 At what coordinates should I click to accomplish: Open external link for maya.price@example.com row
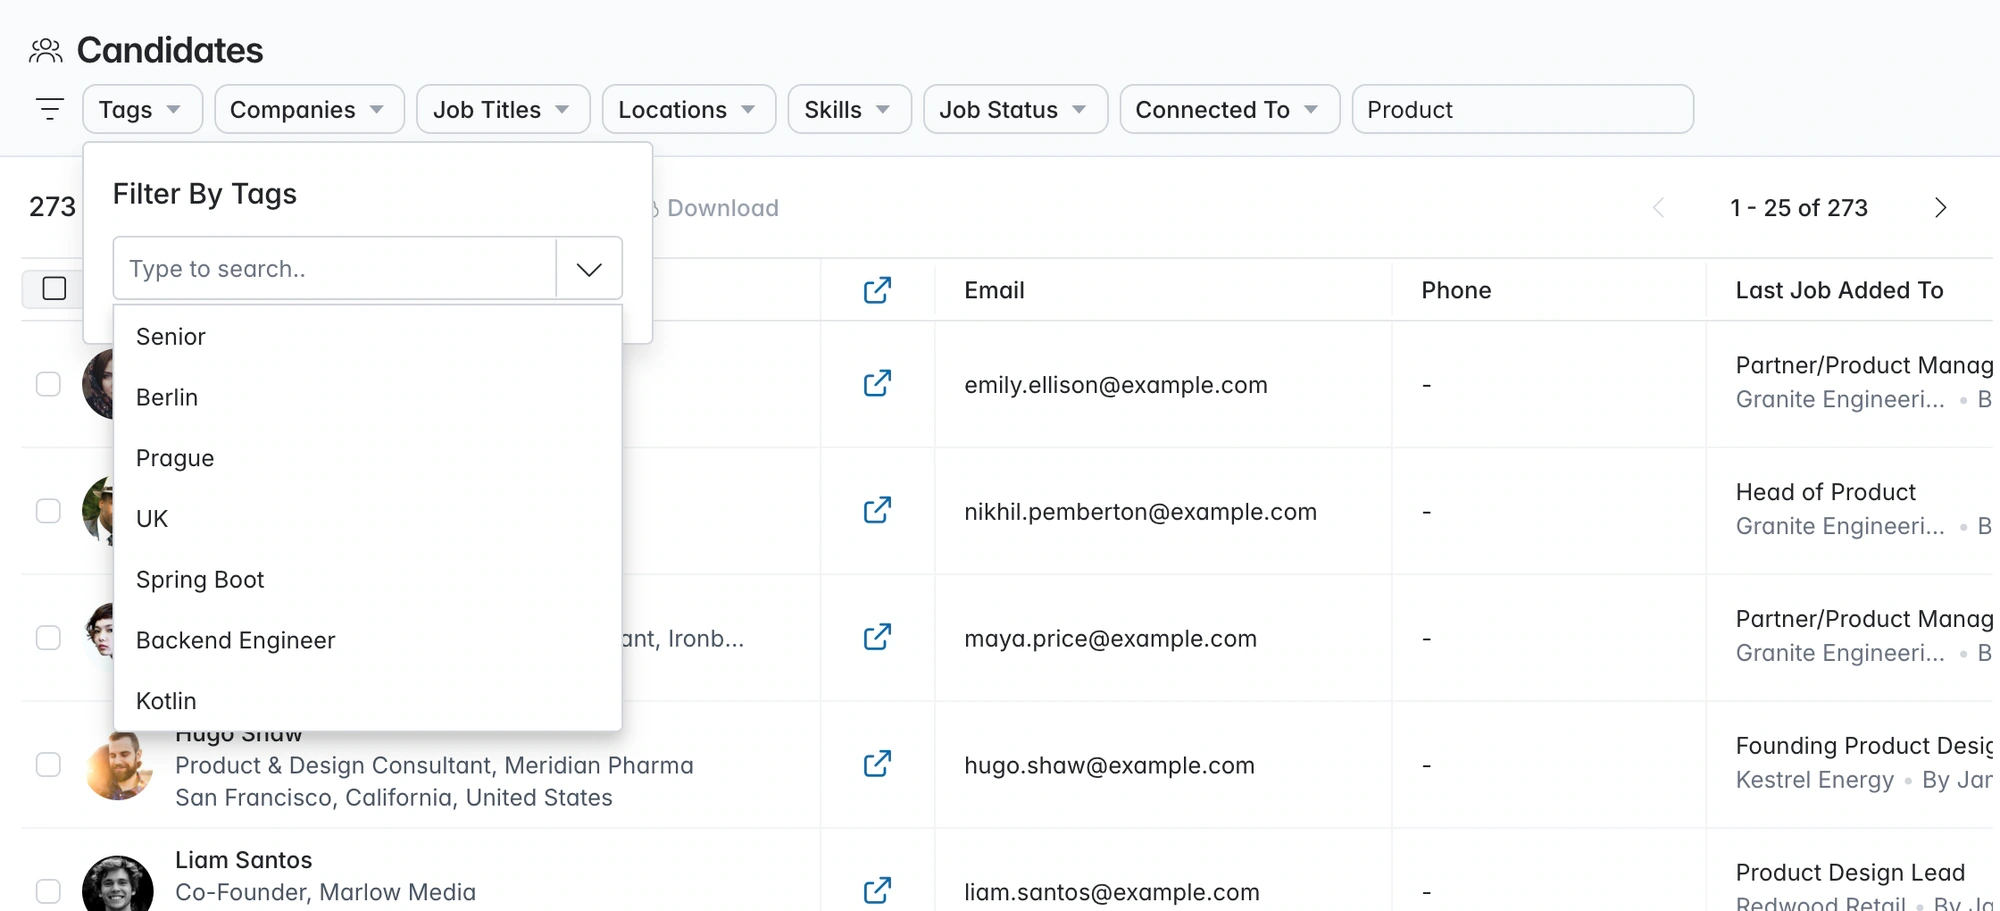click(877, 638)
